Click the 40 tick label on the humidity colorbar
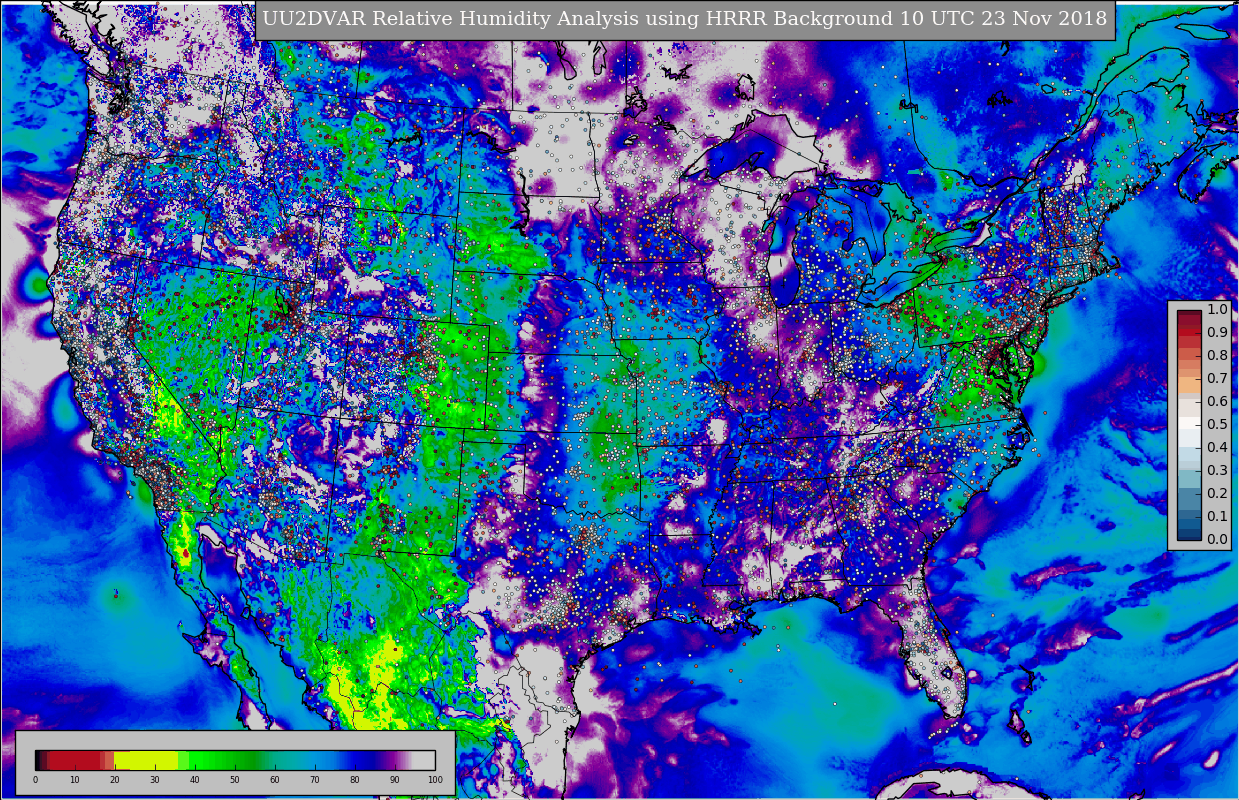The height and width of the screenshot is (800, 1239). click(x=195, y=779)
